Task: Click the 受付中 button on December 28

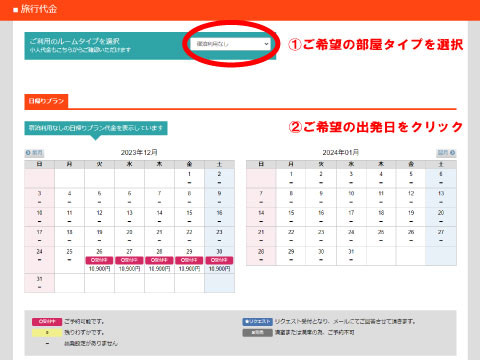Action: click(x=159, y=260)
